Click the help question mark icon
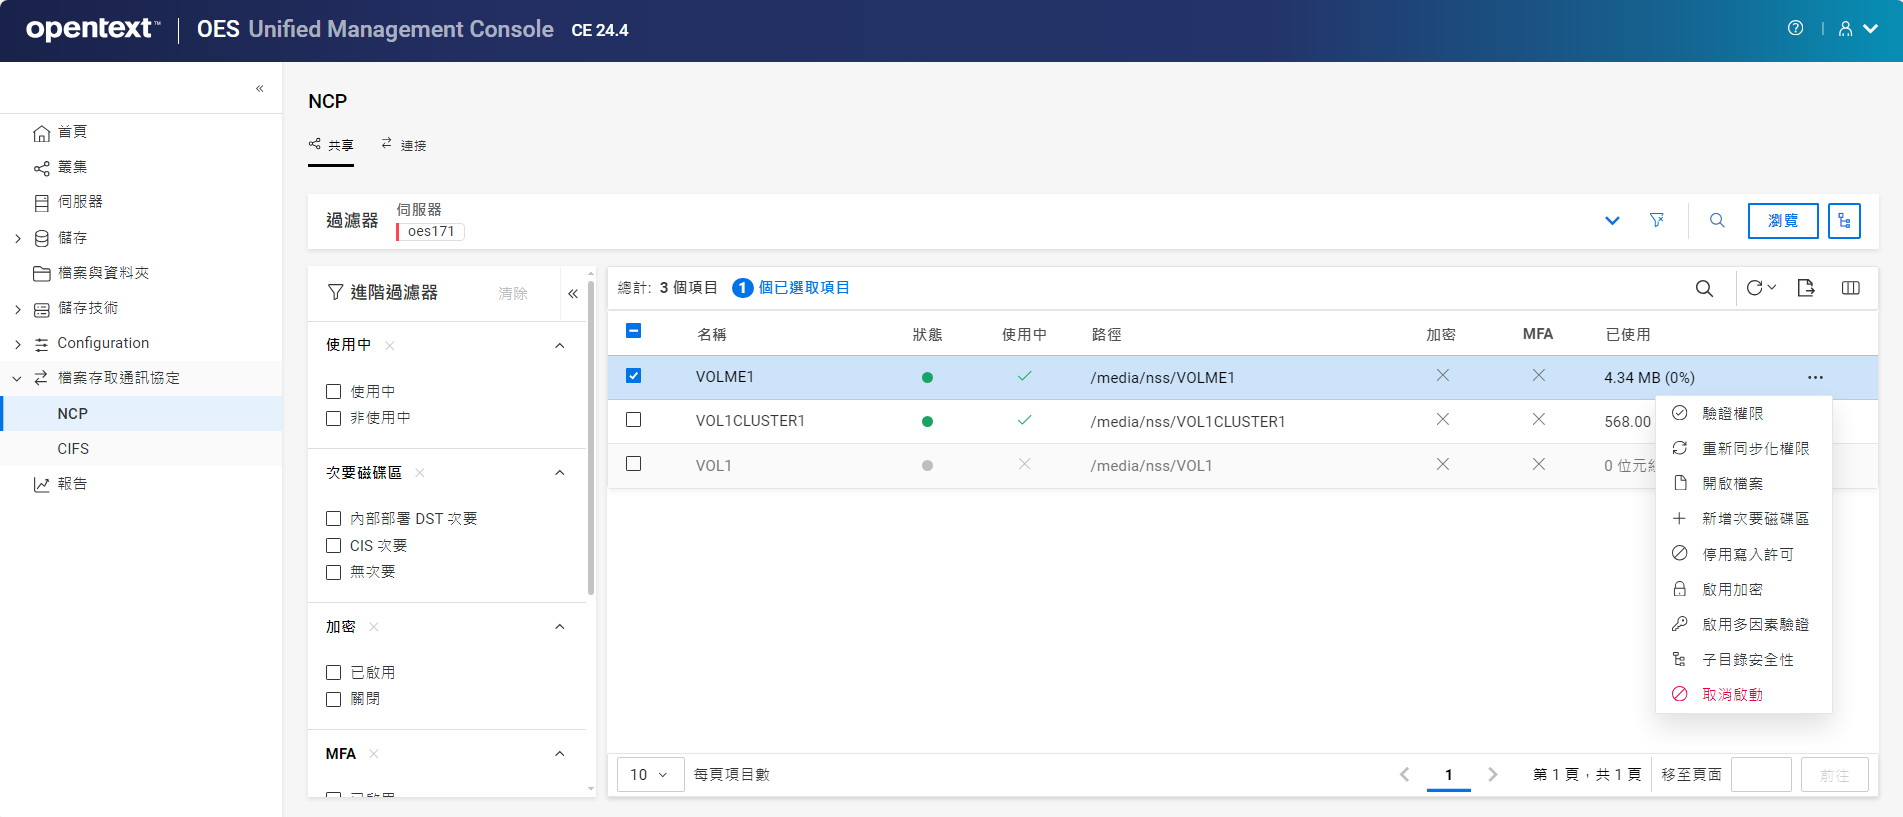This screenshot has height=817, width=1903. (x=1795, y=28)
